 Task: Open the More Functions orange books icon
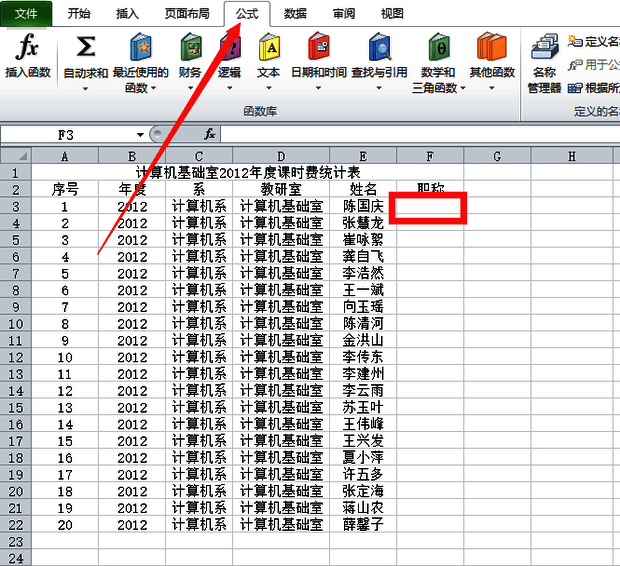[491, 47]
